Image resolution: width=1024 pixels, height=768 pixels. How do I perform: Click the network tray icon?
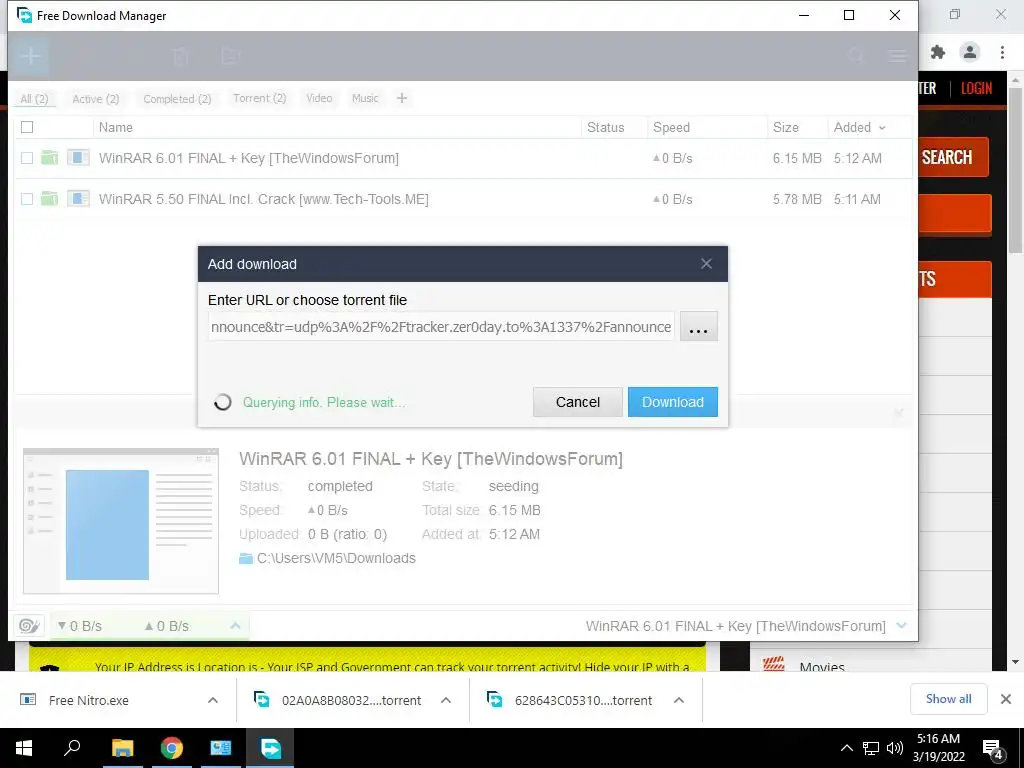871,748
